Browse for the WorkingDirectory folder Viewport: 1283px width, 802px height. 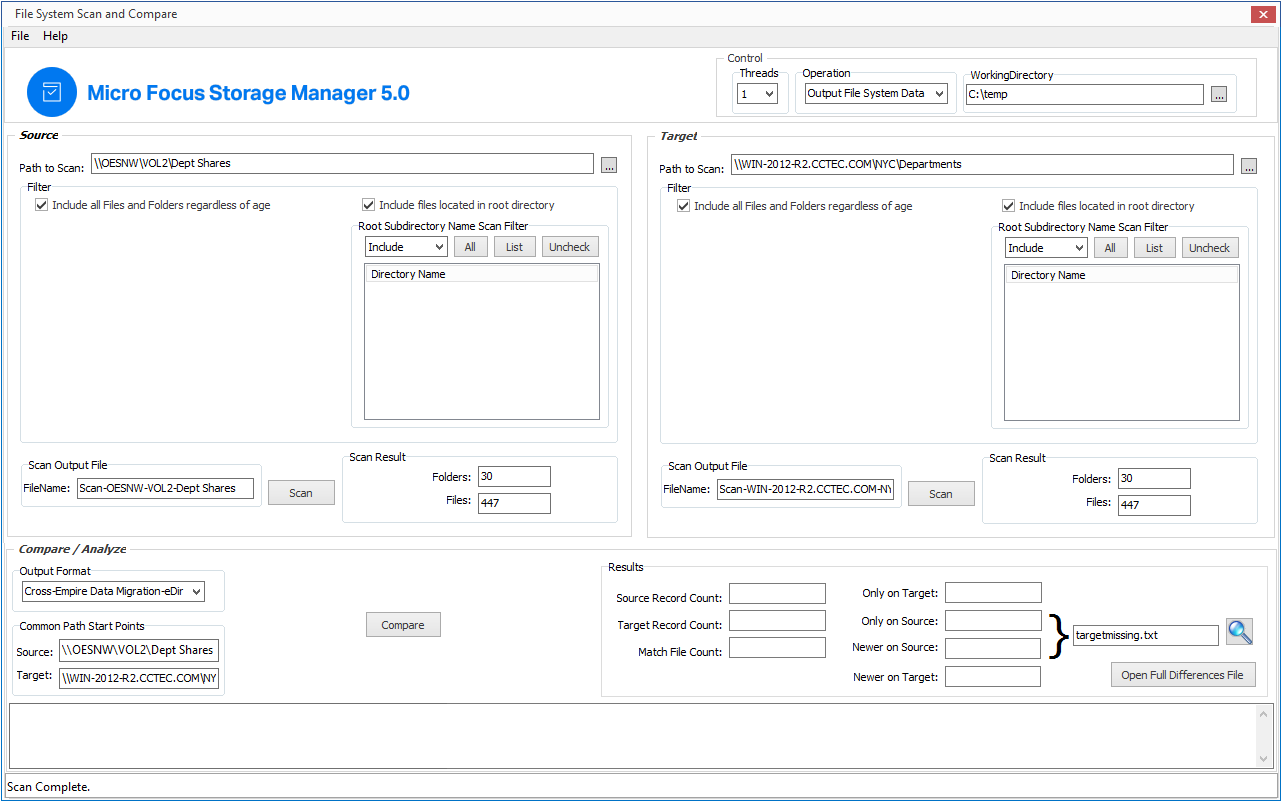[1218, 95]
